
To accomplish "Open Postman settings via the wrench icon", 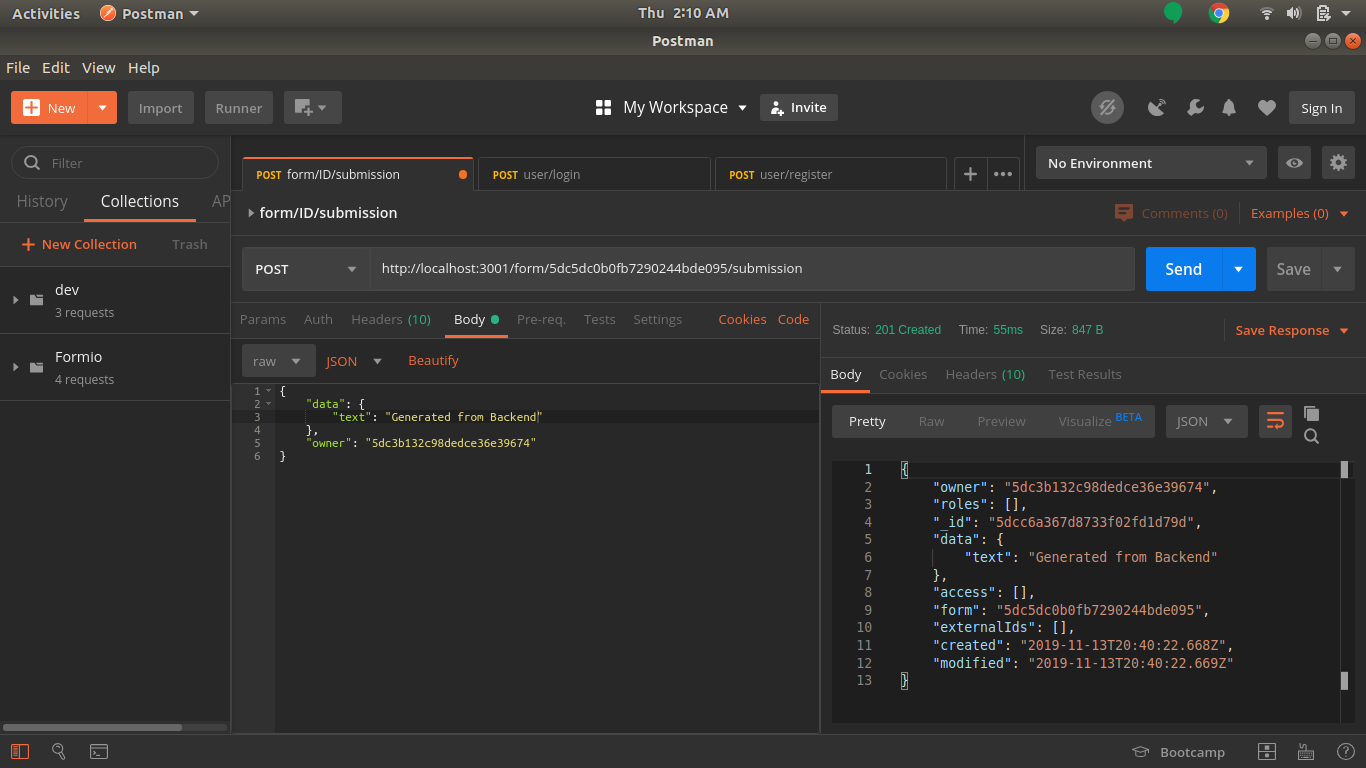I will [x=1195, y=107].
